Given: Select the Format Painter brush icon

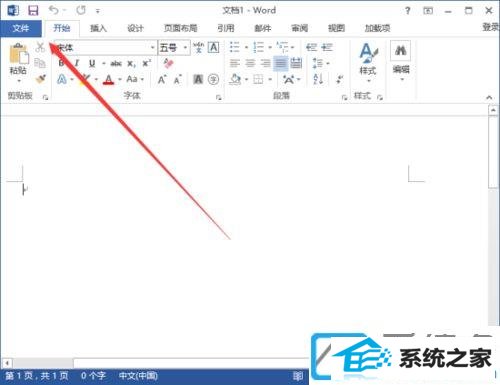Looking at the screenshot, I should [x=41, y=79].
